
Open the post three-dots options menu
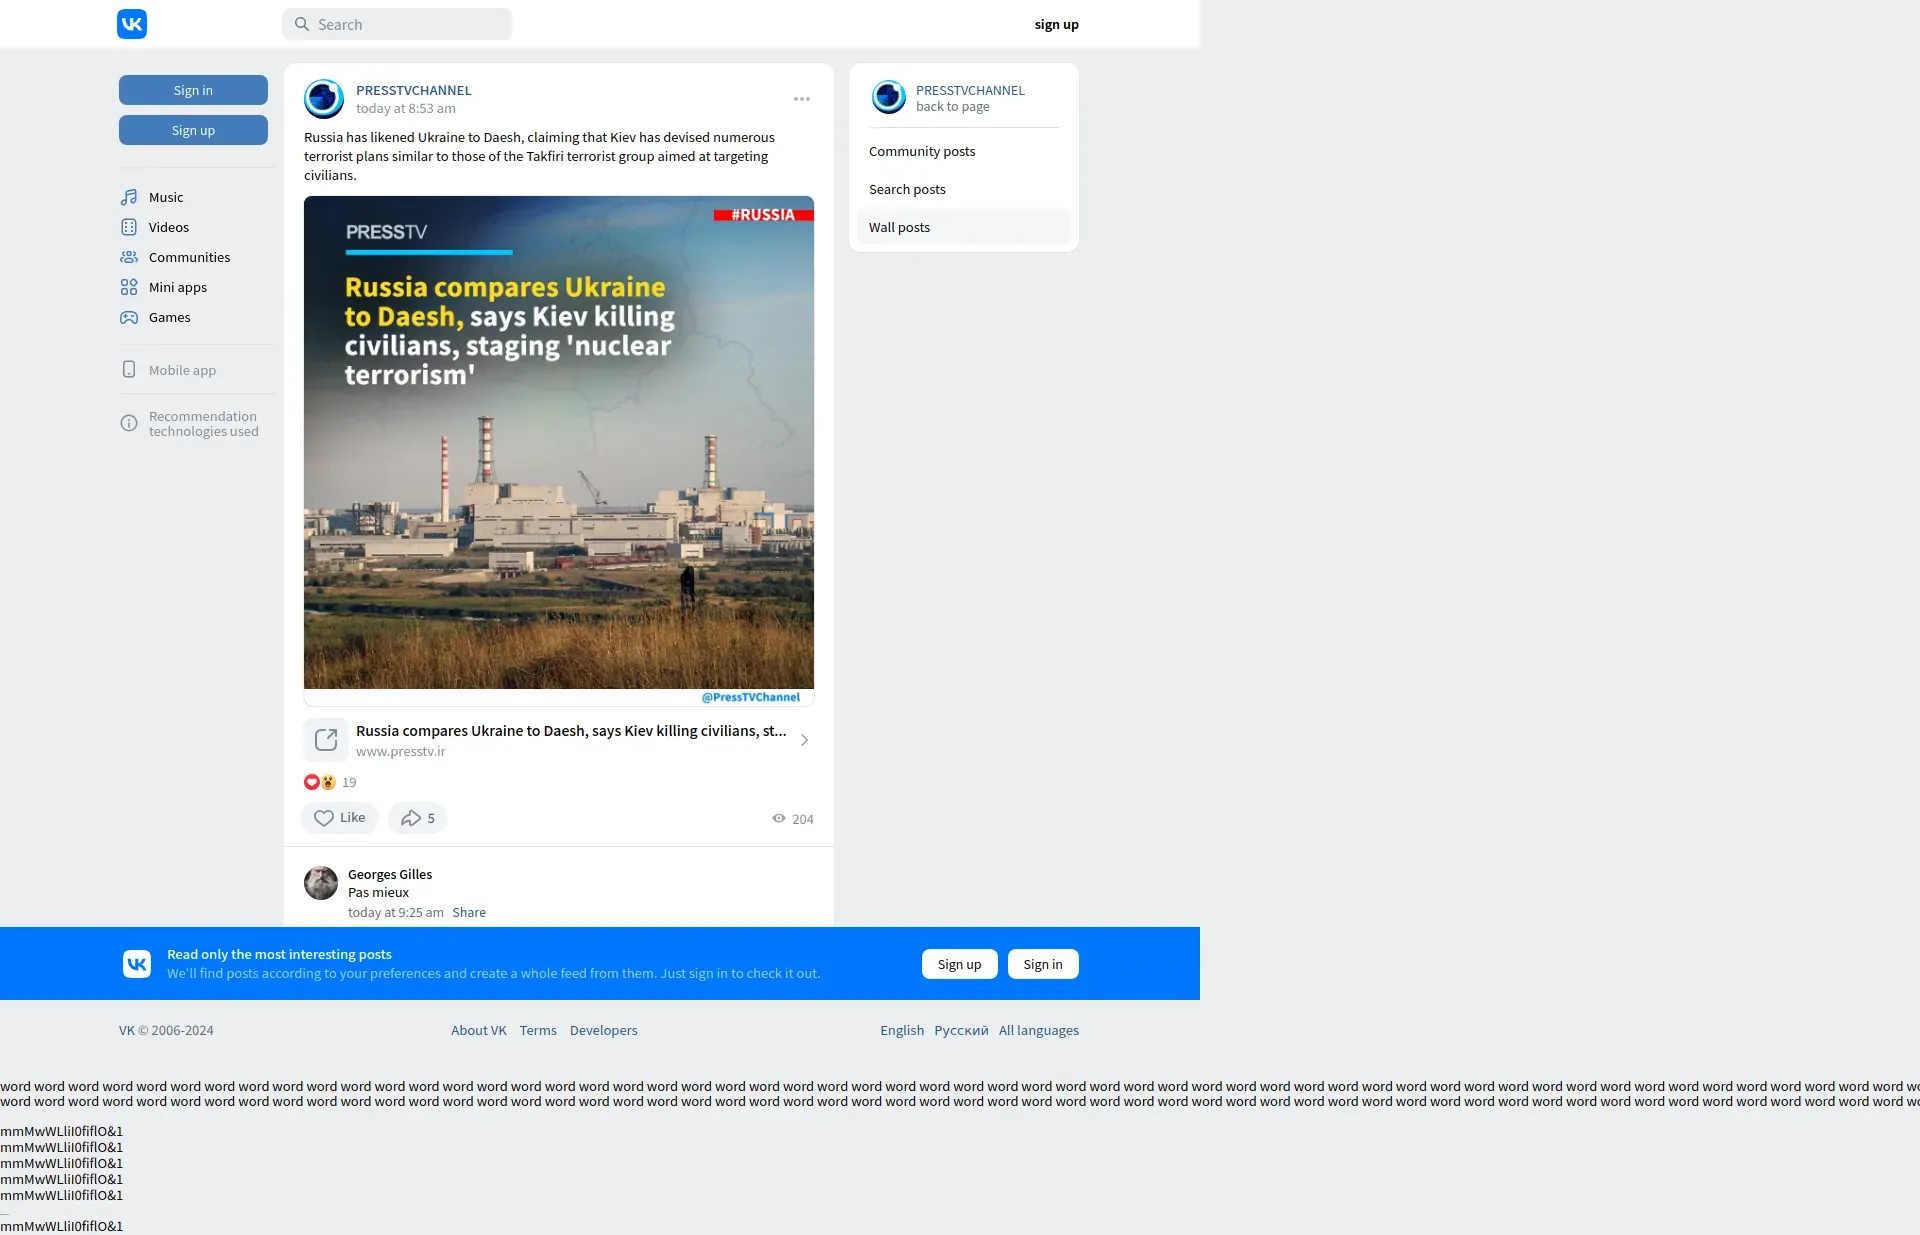point(802,99)
